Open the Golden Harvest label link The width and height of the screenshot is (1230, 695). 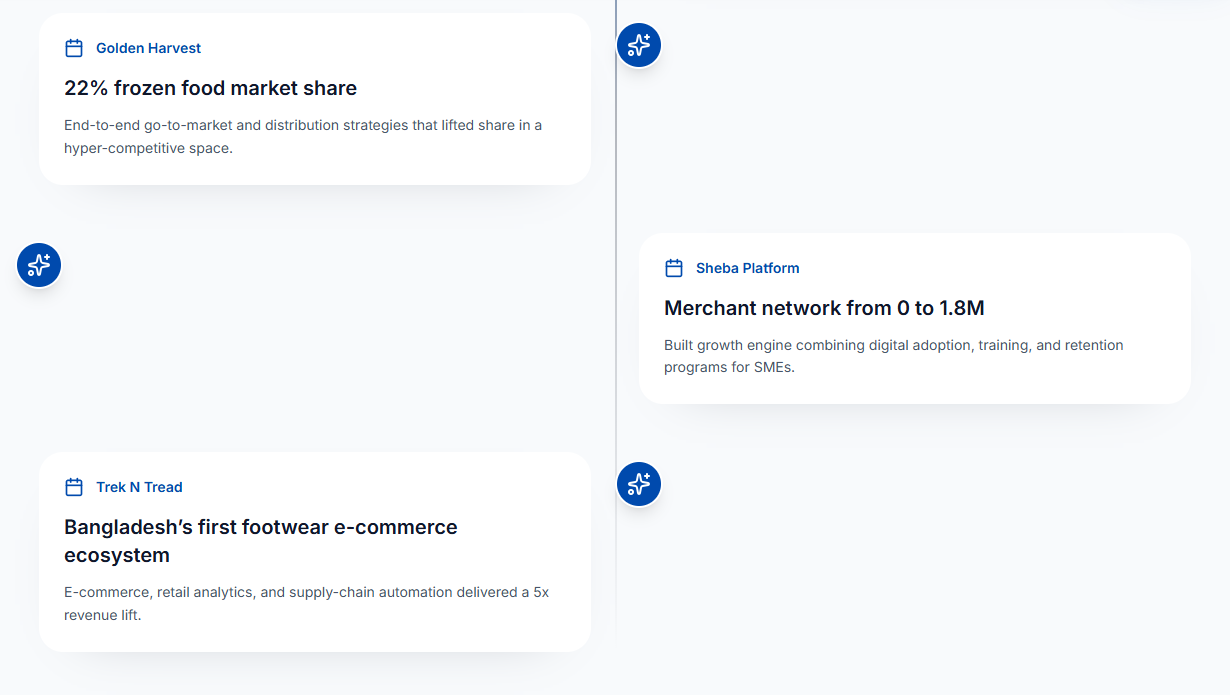click(x=148, y=48)
